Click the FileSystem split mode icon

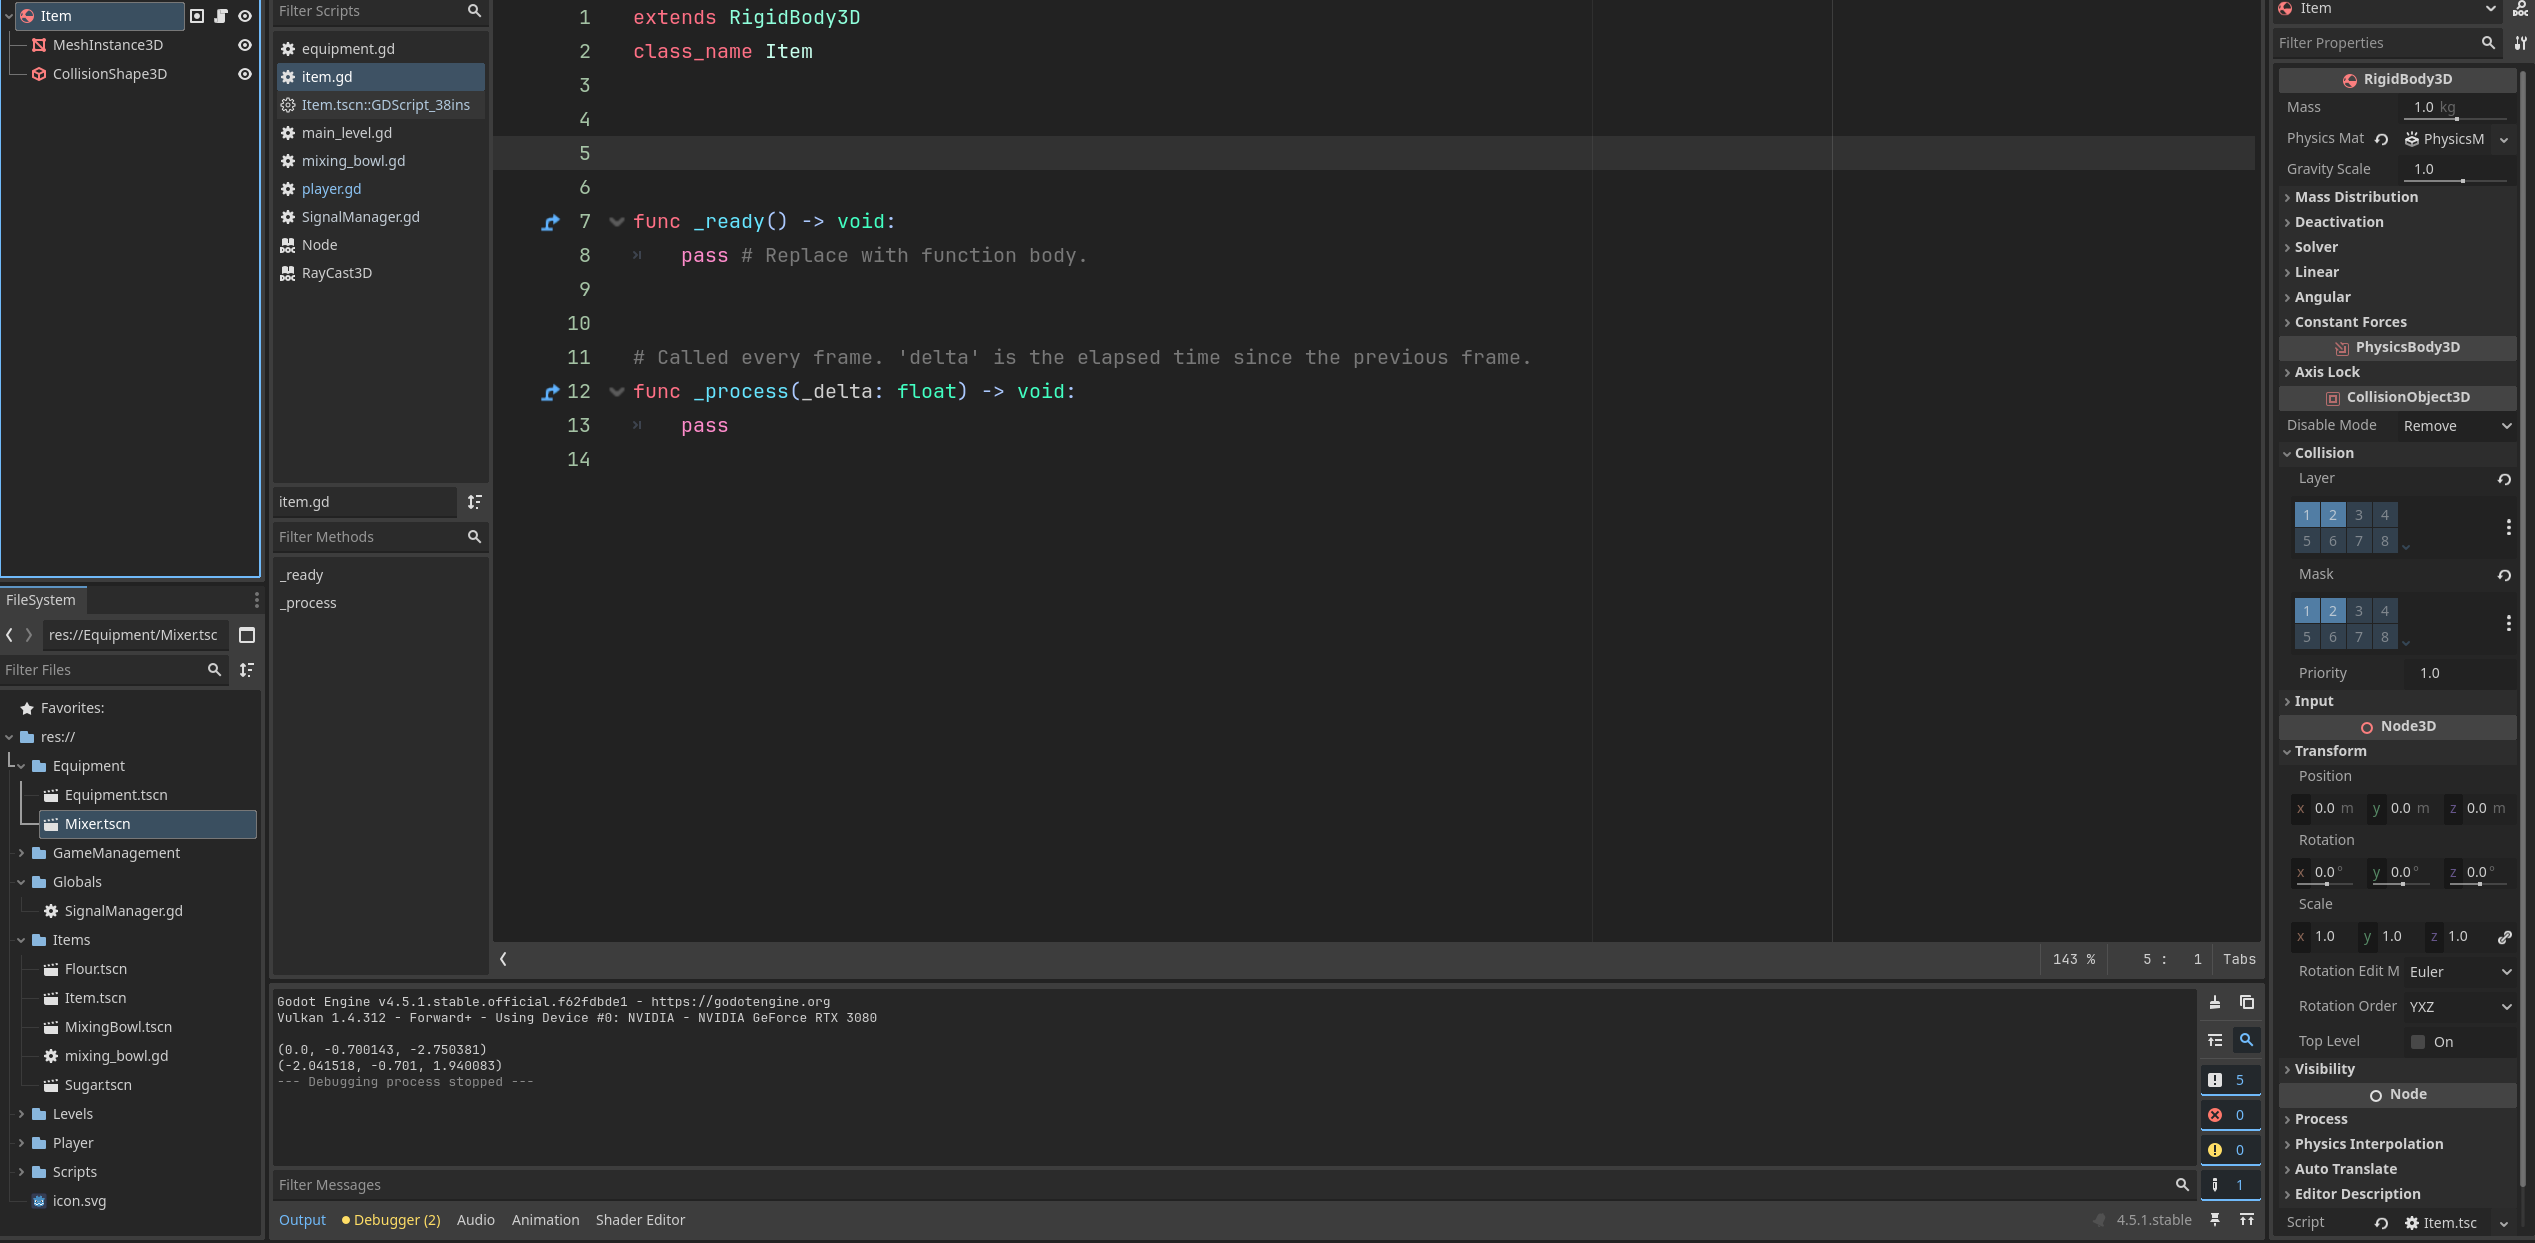[247, 635]
